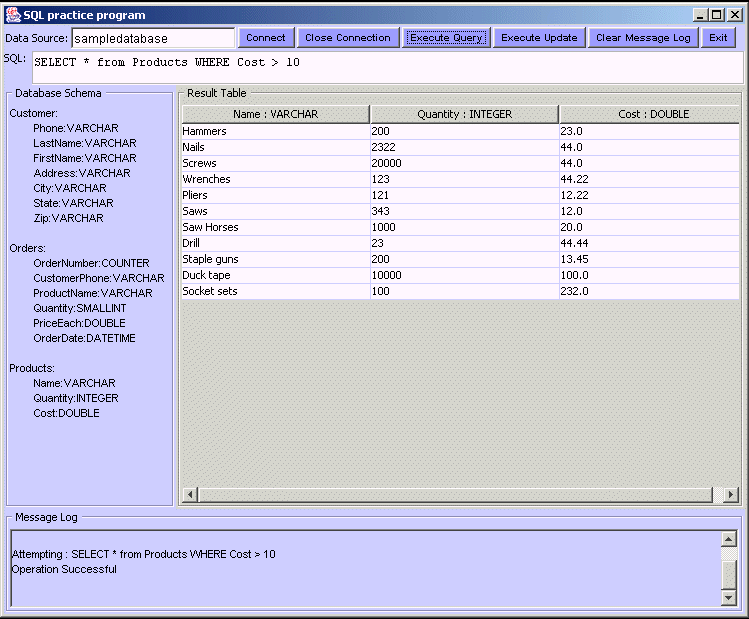This screenshot has height=619, width=749.
Task: Click OrderDate:DATETIME schema entry
Action: 84,338
